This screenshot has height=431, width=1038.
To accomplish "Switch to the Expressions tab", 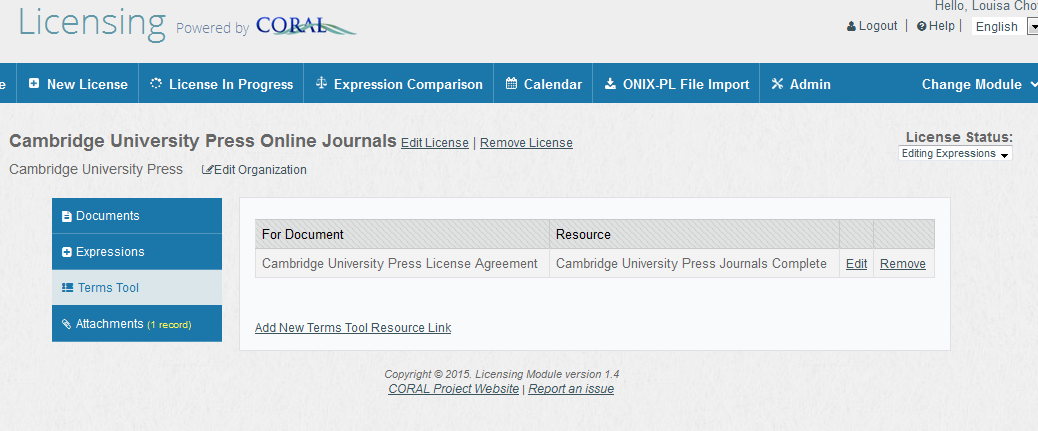I will 137,252.
